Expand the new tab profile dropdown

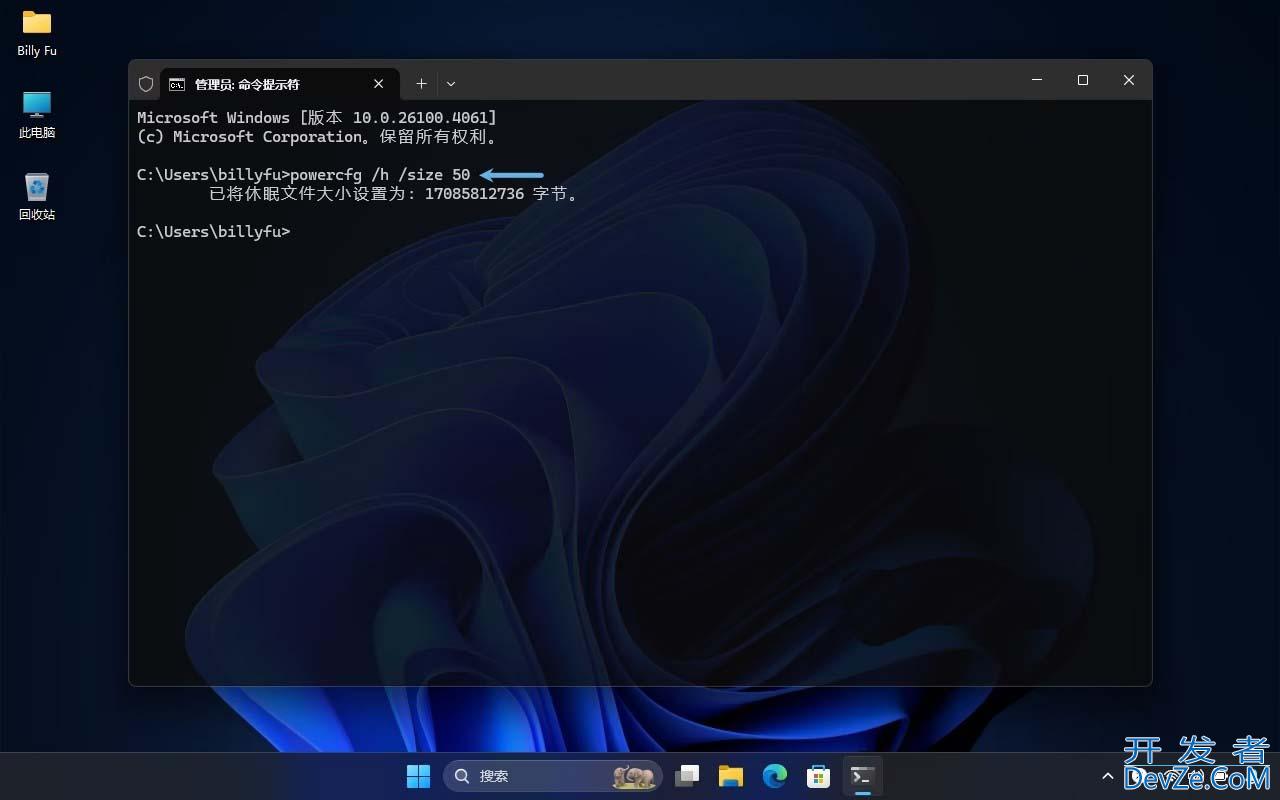(451, 84)
